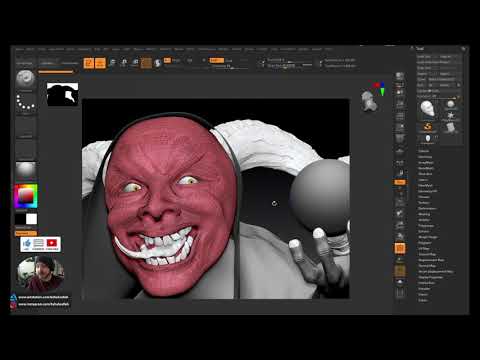This screenshot has height=360, width=480.
Task: Click the Frame icon on the right shelf
Action: pos(400,203)
